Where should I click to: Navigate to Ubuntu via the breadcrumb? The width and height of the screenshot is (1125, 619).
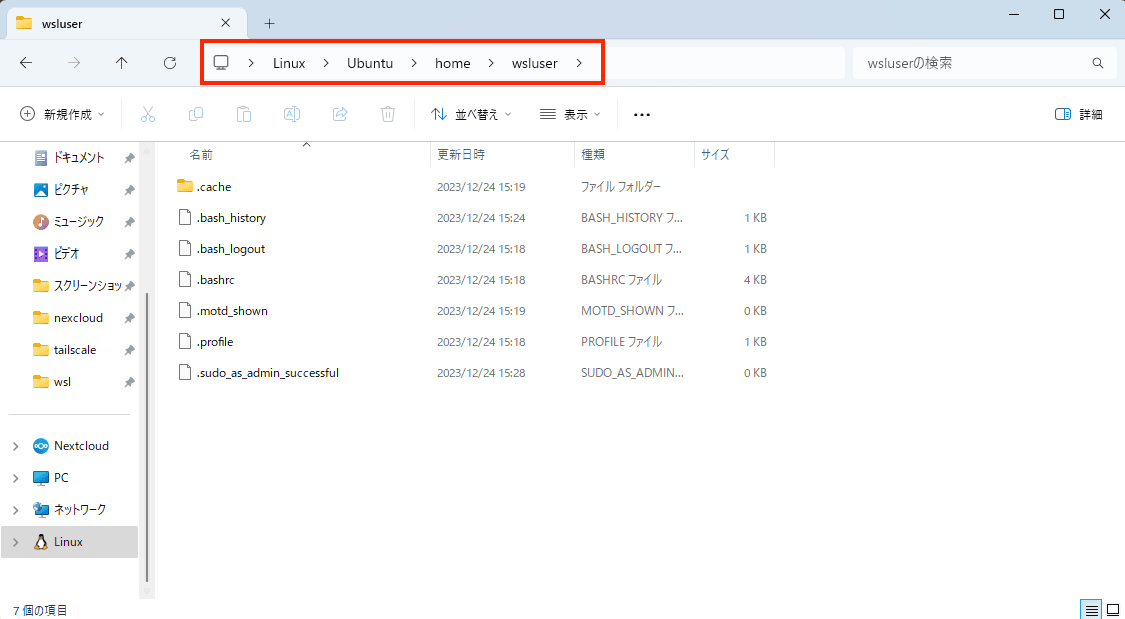point(369,62)
